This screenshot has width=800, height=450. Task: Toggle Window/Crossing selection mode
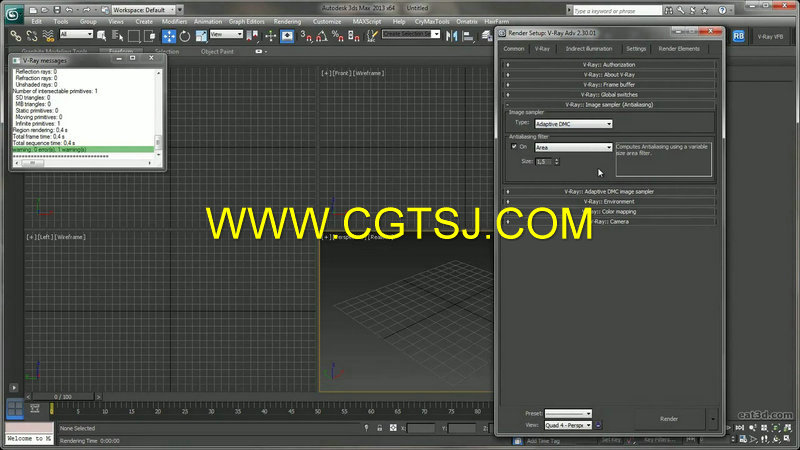150,36
